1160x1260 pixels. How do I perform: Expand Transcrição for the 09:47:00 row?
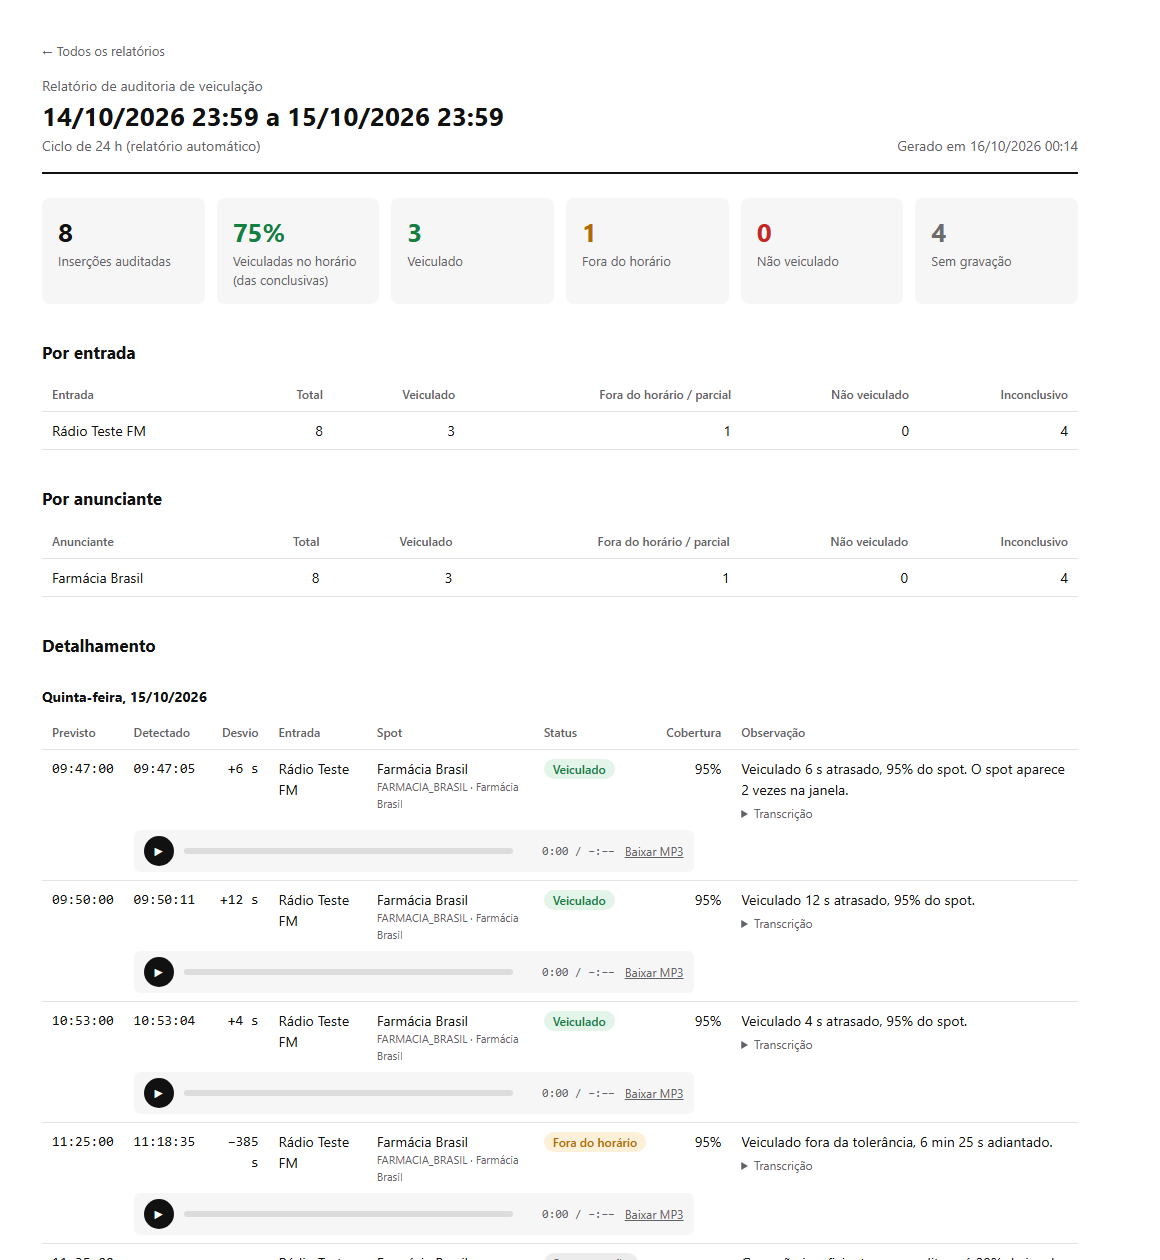[x=777, y=814]
